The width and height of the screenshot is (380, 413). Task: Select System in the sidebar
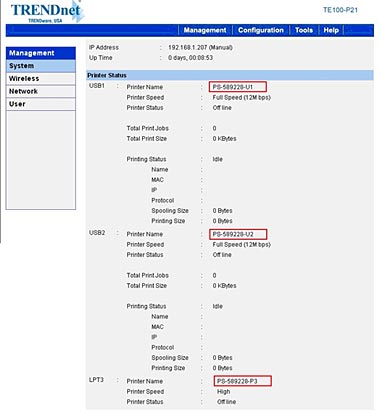click(41, 66)
